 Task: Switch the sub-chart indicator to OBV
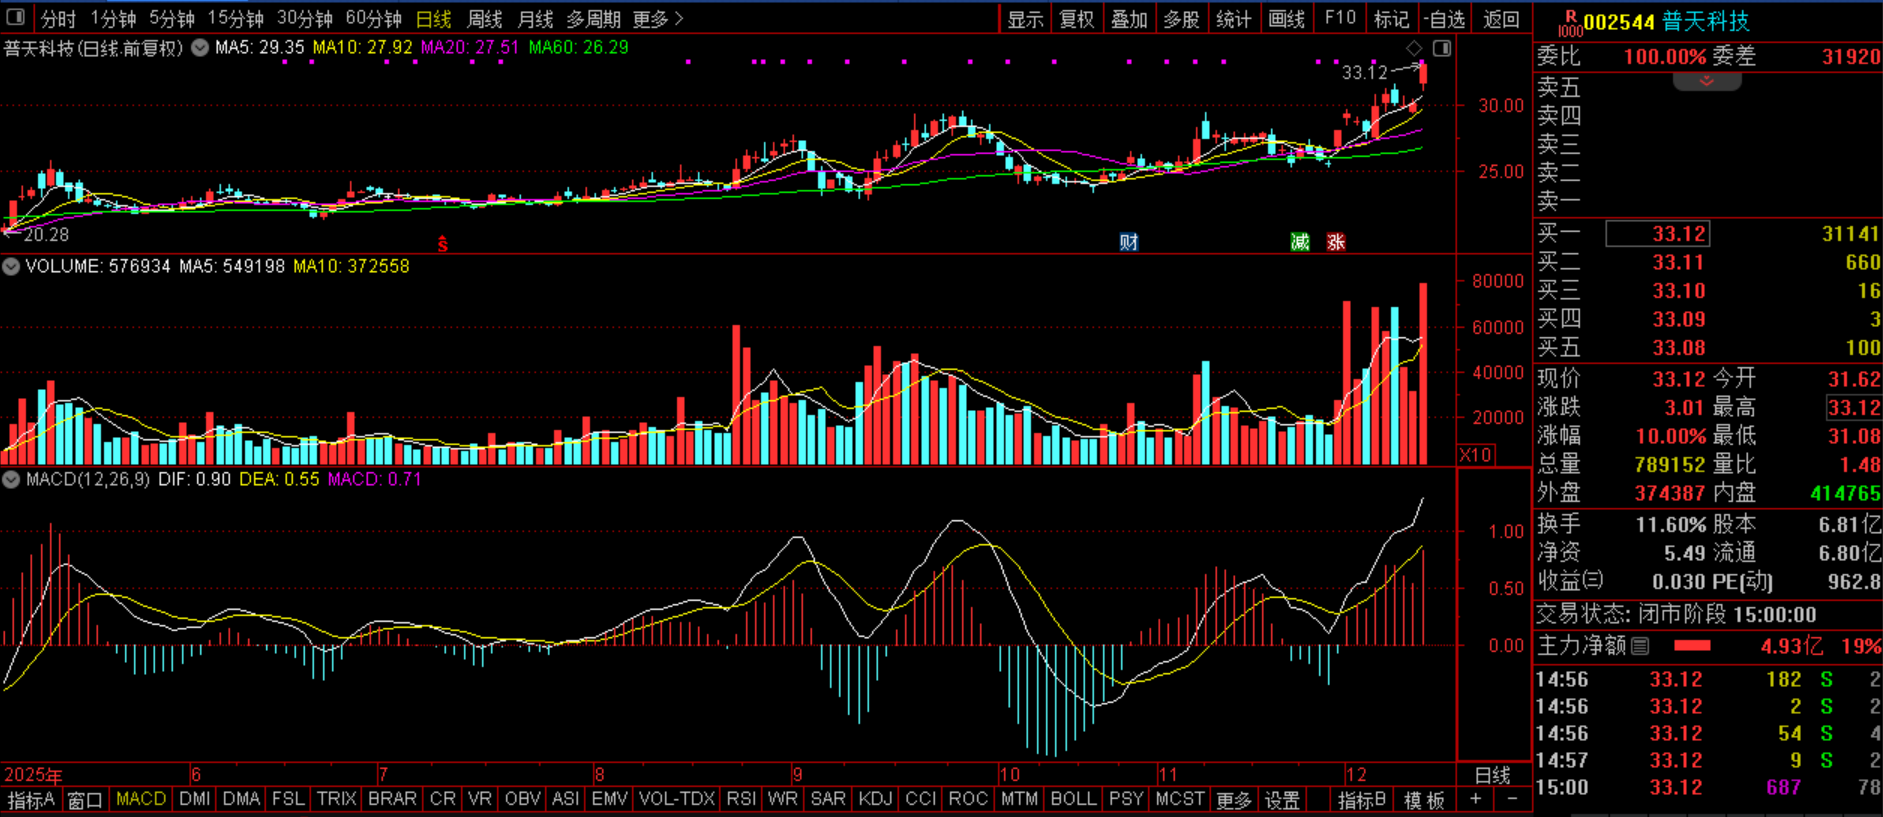[522, 799]
